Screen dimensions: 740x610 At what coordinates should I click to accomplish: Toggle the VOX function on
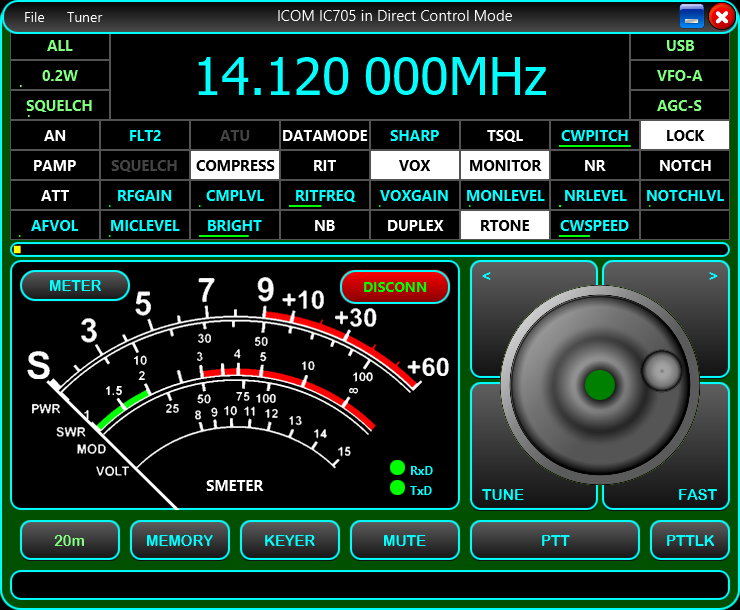click(414, 165)
